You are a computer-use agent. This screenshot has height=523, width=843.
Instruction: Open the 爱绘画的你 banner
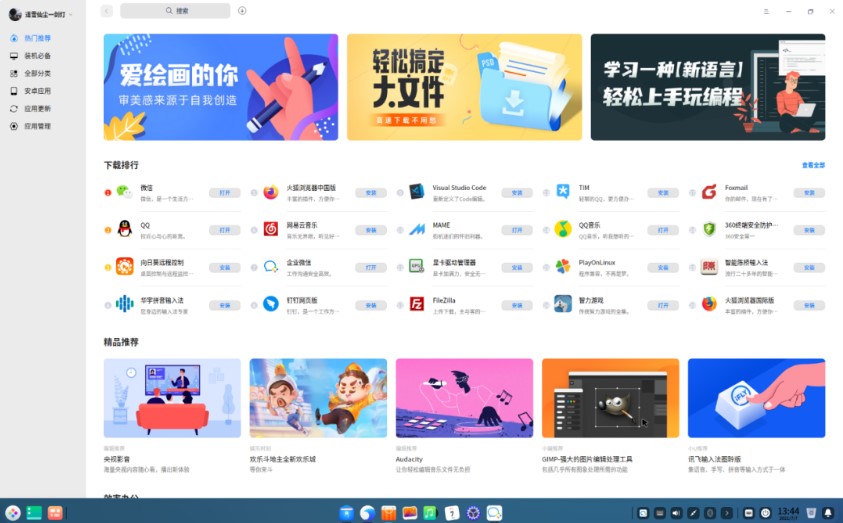221,87
